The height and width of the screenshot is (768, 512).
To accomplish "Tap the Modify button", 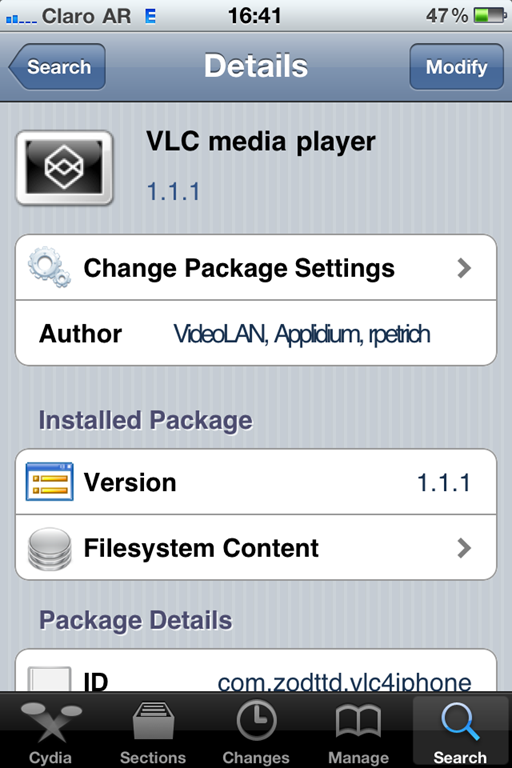I will [457, 67].
